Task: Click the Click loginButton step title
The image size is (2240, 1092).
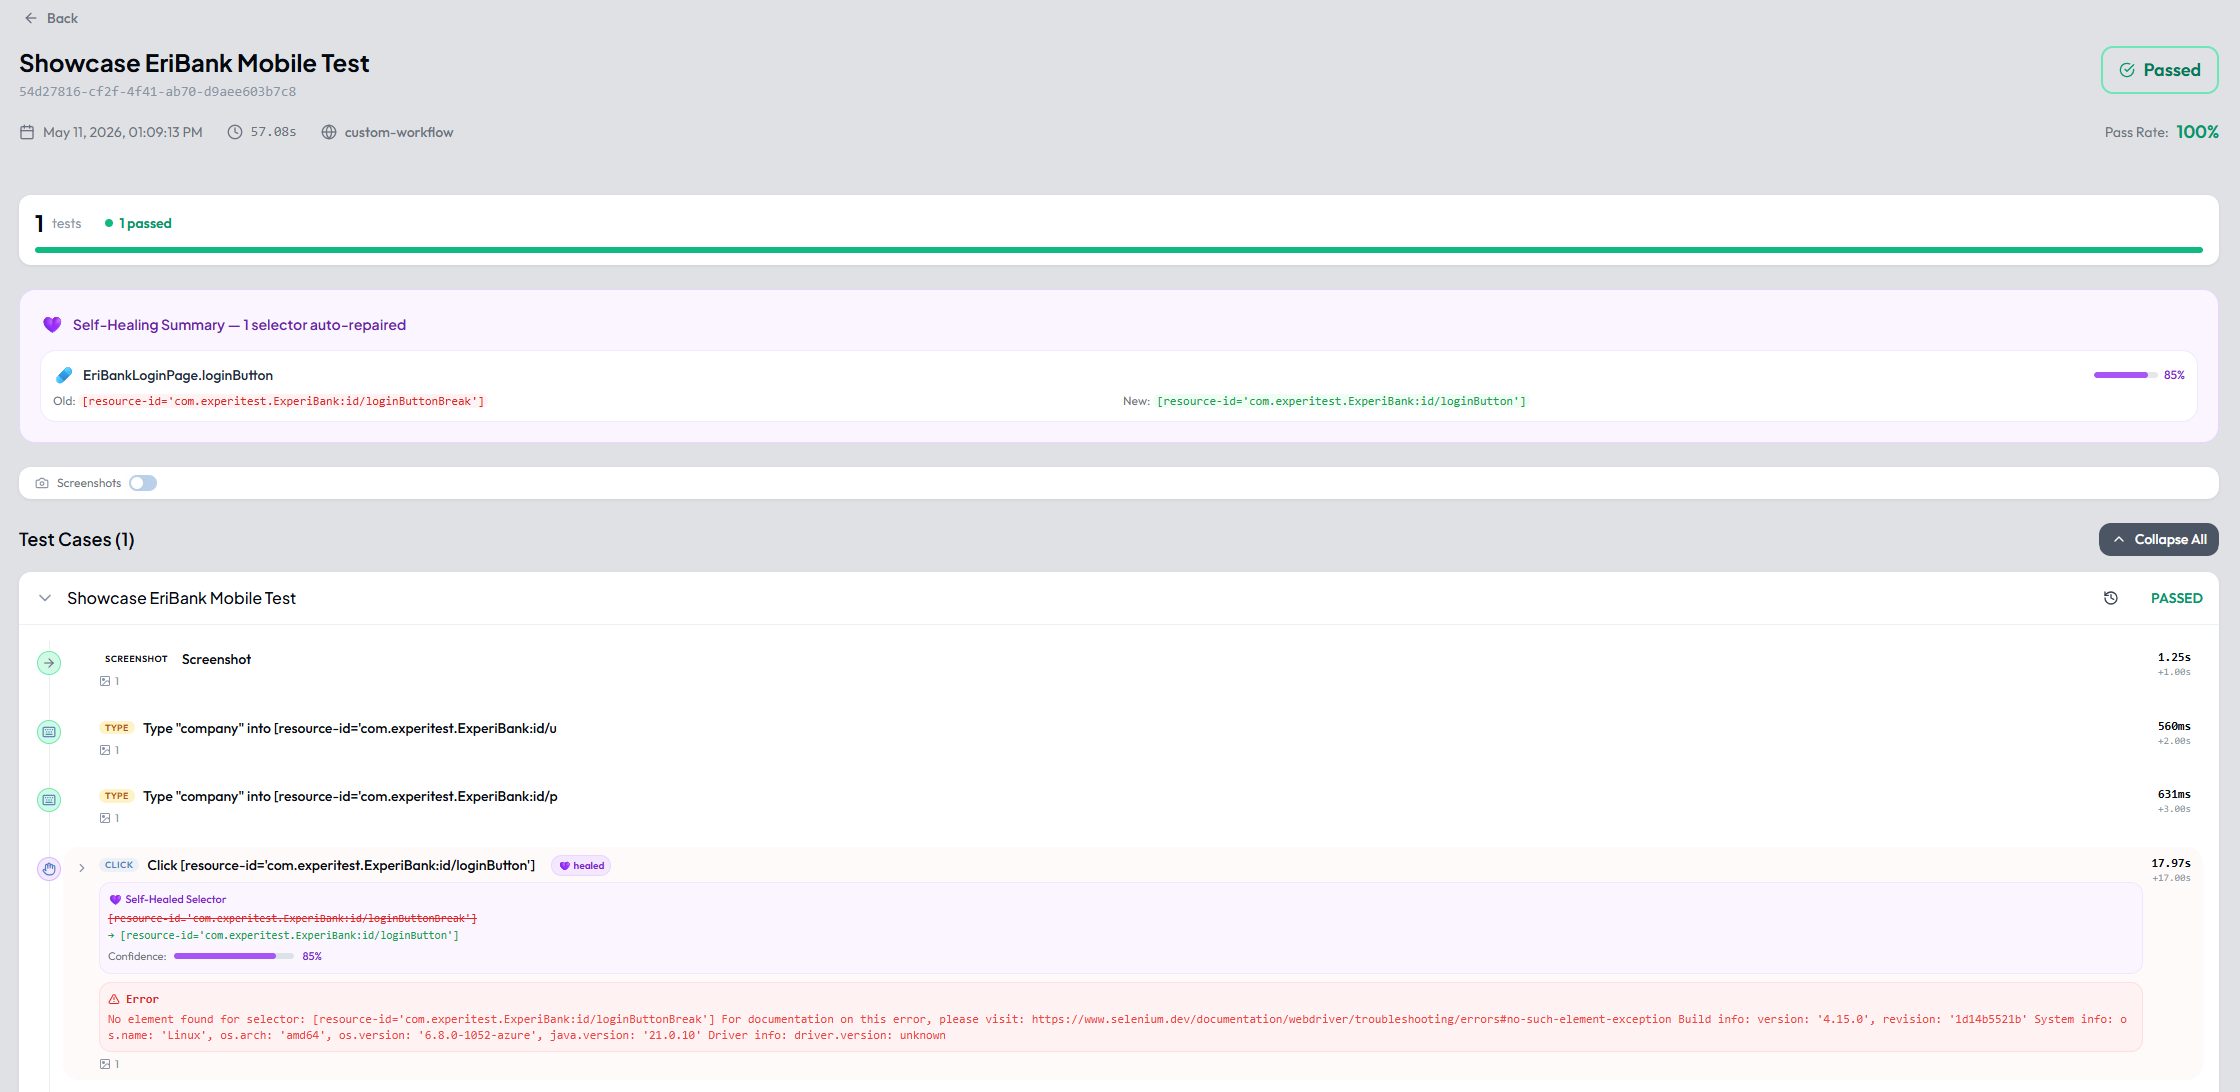Action: point(341,865)
